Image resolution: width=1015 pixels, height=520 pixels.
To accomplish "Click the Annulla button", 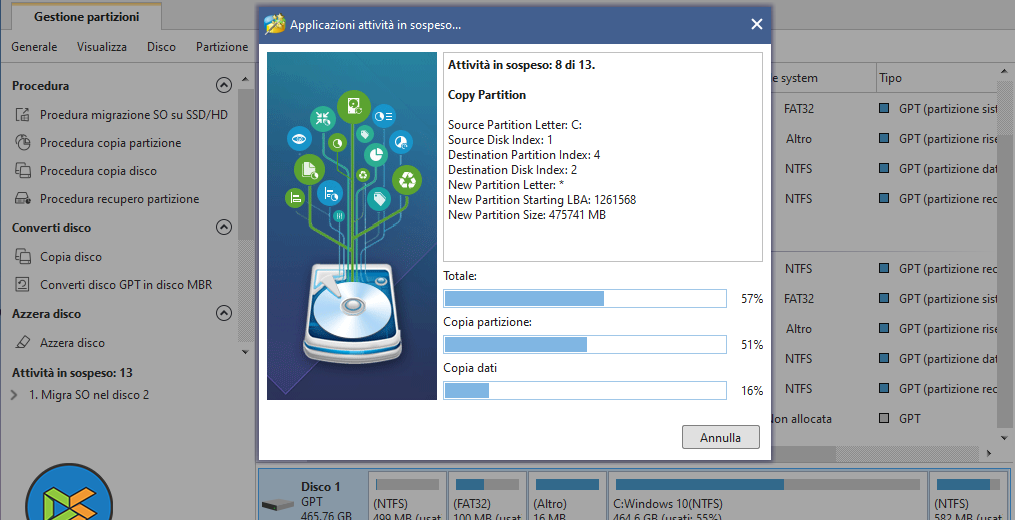I will coord(720,437).
